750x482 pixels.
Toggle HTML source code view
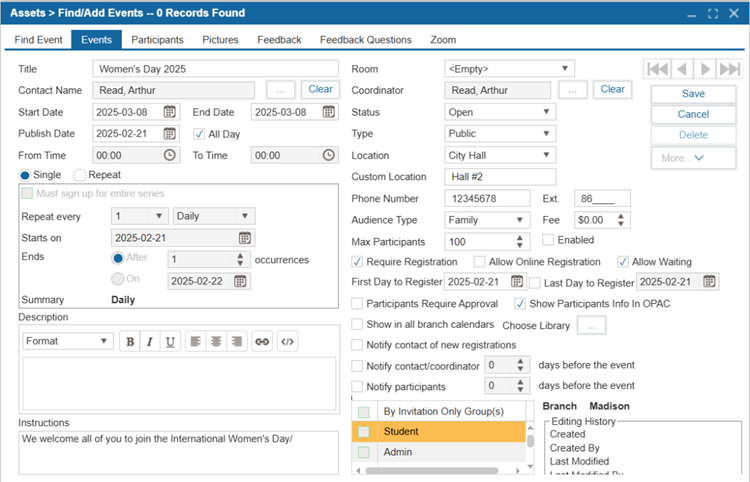click(x=287, y=341)
